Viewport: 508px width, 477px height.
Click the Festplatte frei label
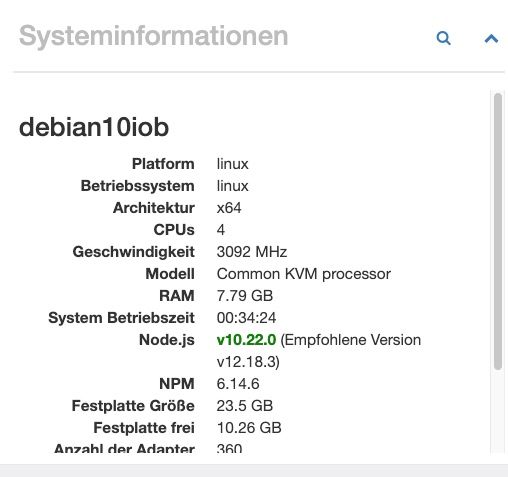(144, 428)
